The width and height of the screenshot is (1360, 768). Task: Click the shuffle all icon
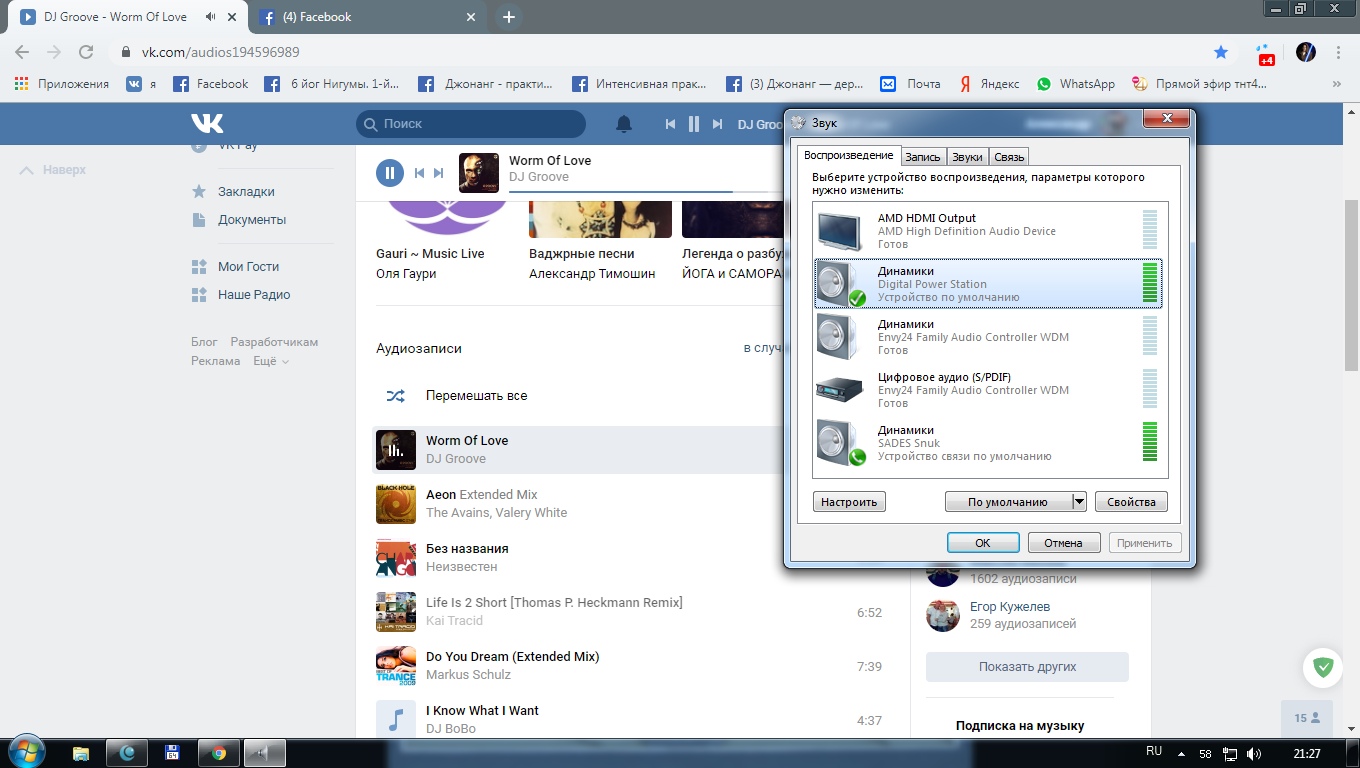click(x=396, y=396)
